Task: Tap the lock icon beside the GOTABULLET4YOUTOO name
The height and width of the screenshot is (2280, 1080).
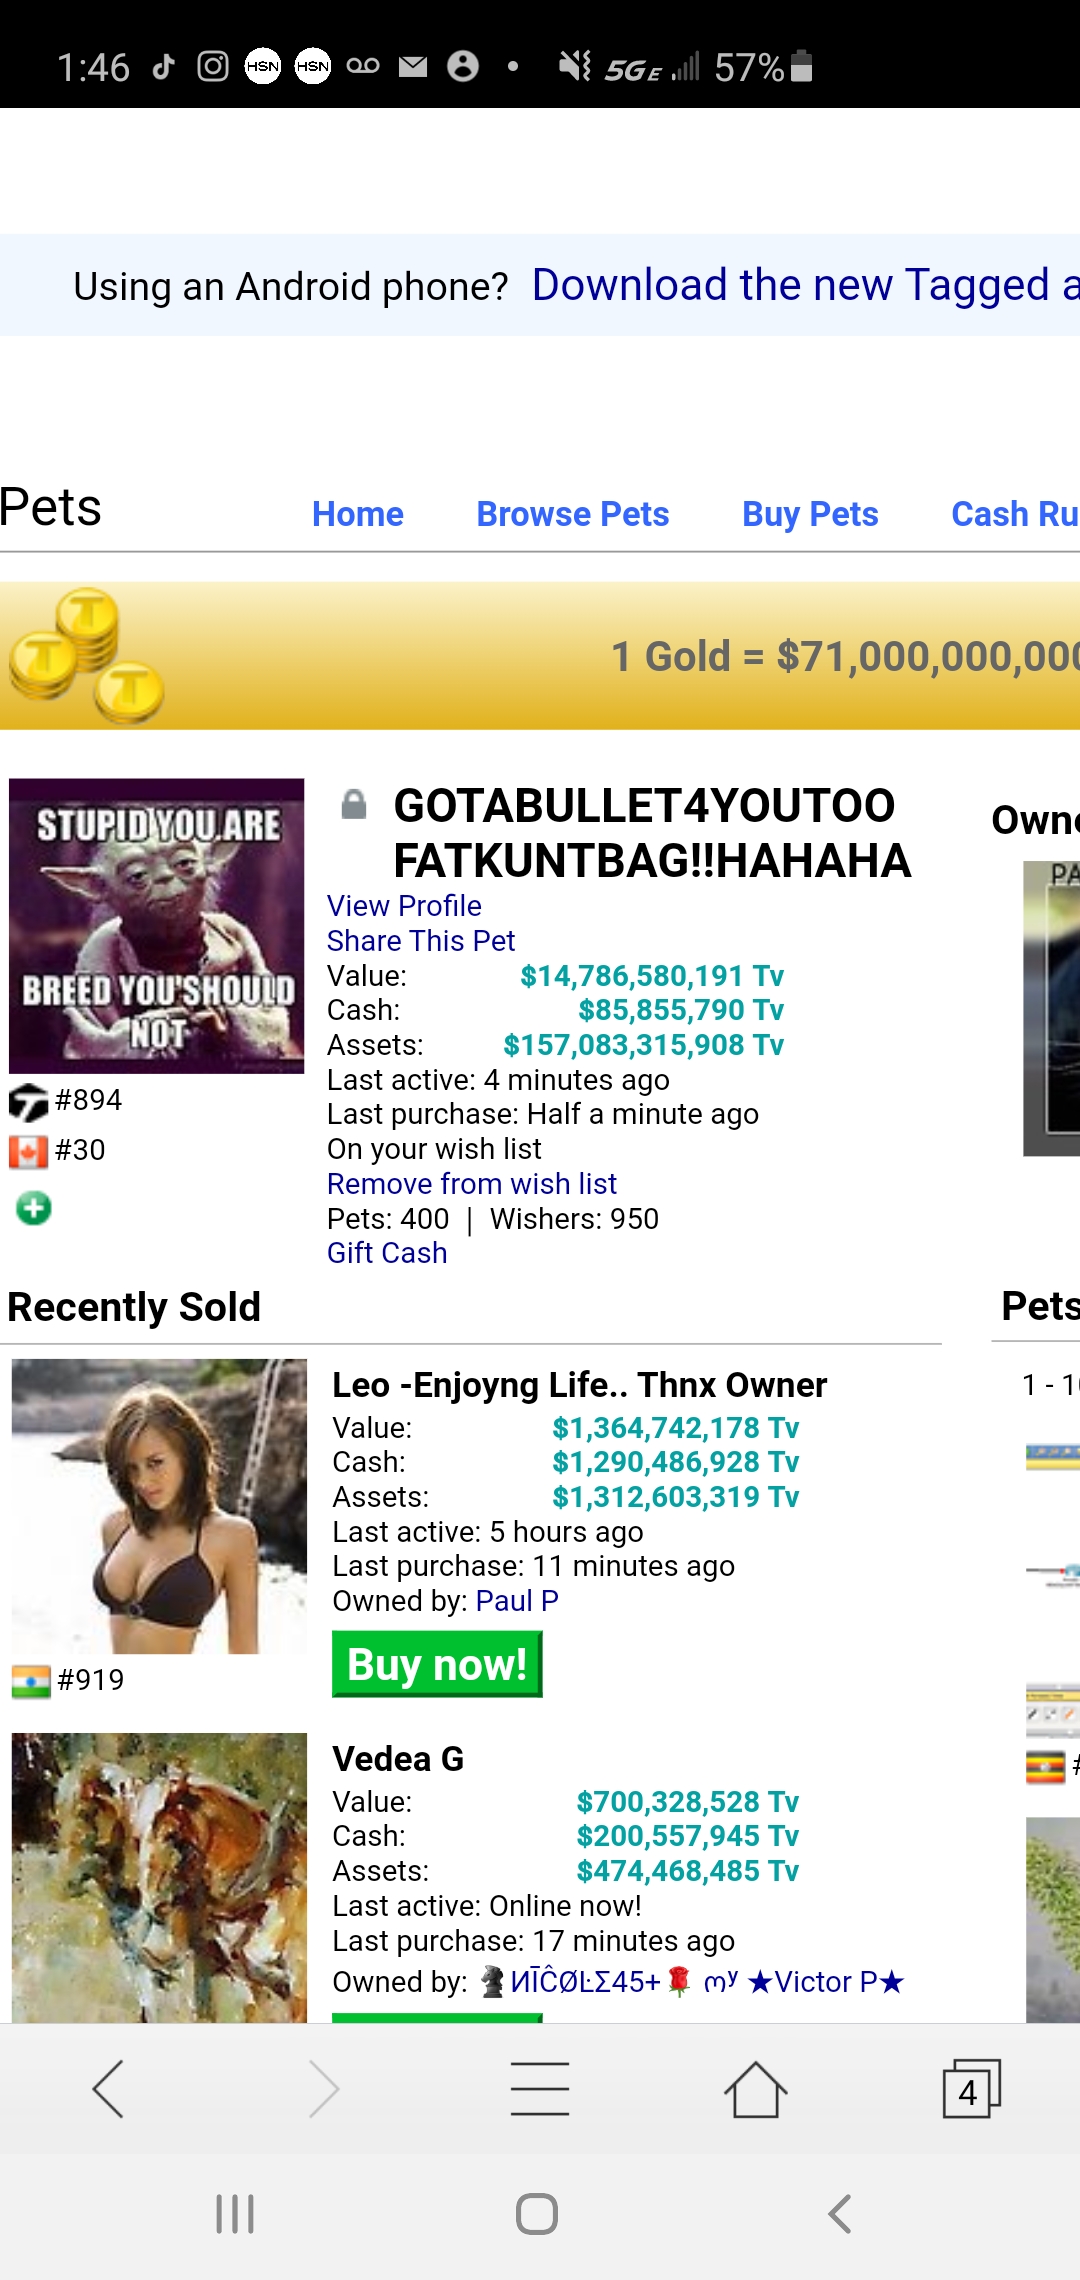Action: 354,804
